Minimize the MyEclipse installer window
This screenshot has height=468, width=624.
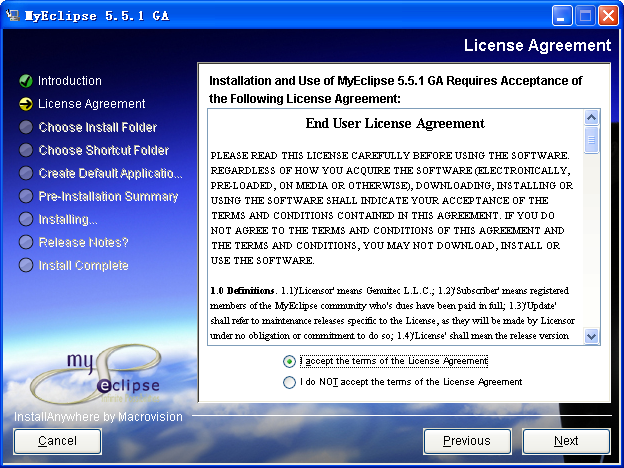click(x=562, y=16)
